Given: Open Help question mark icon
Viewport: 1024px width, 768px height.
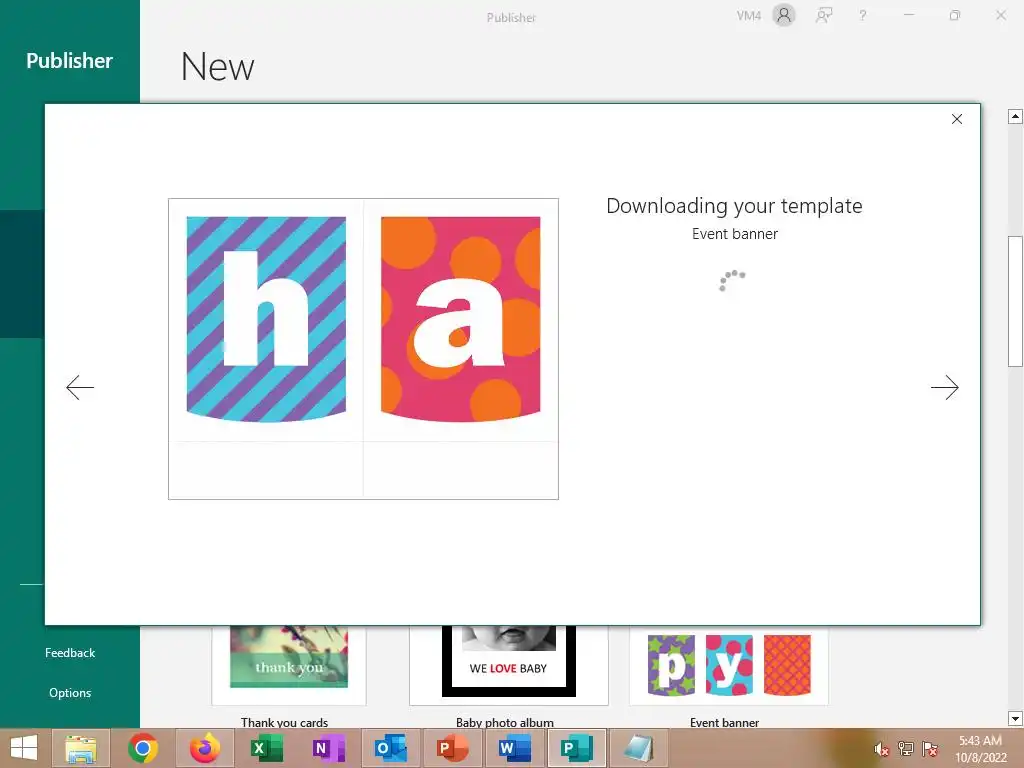Looking at the screenshot, I should (863, 15).
